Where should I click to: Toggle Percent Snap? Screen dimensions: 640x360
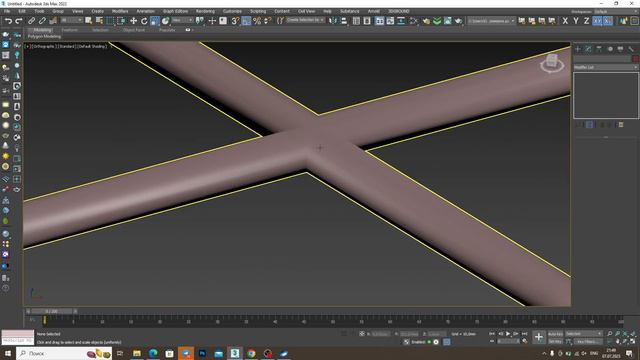click(257, 21)
